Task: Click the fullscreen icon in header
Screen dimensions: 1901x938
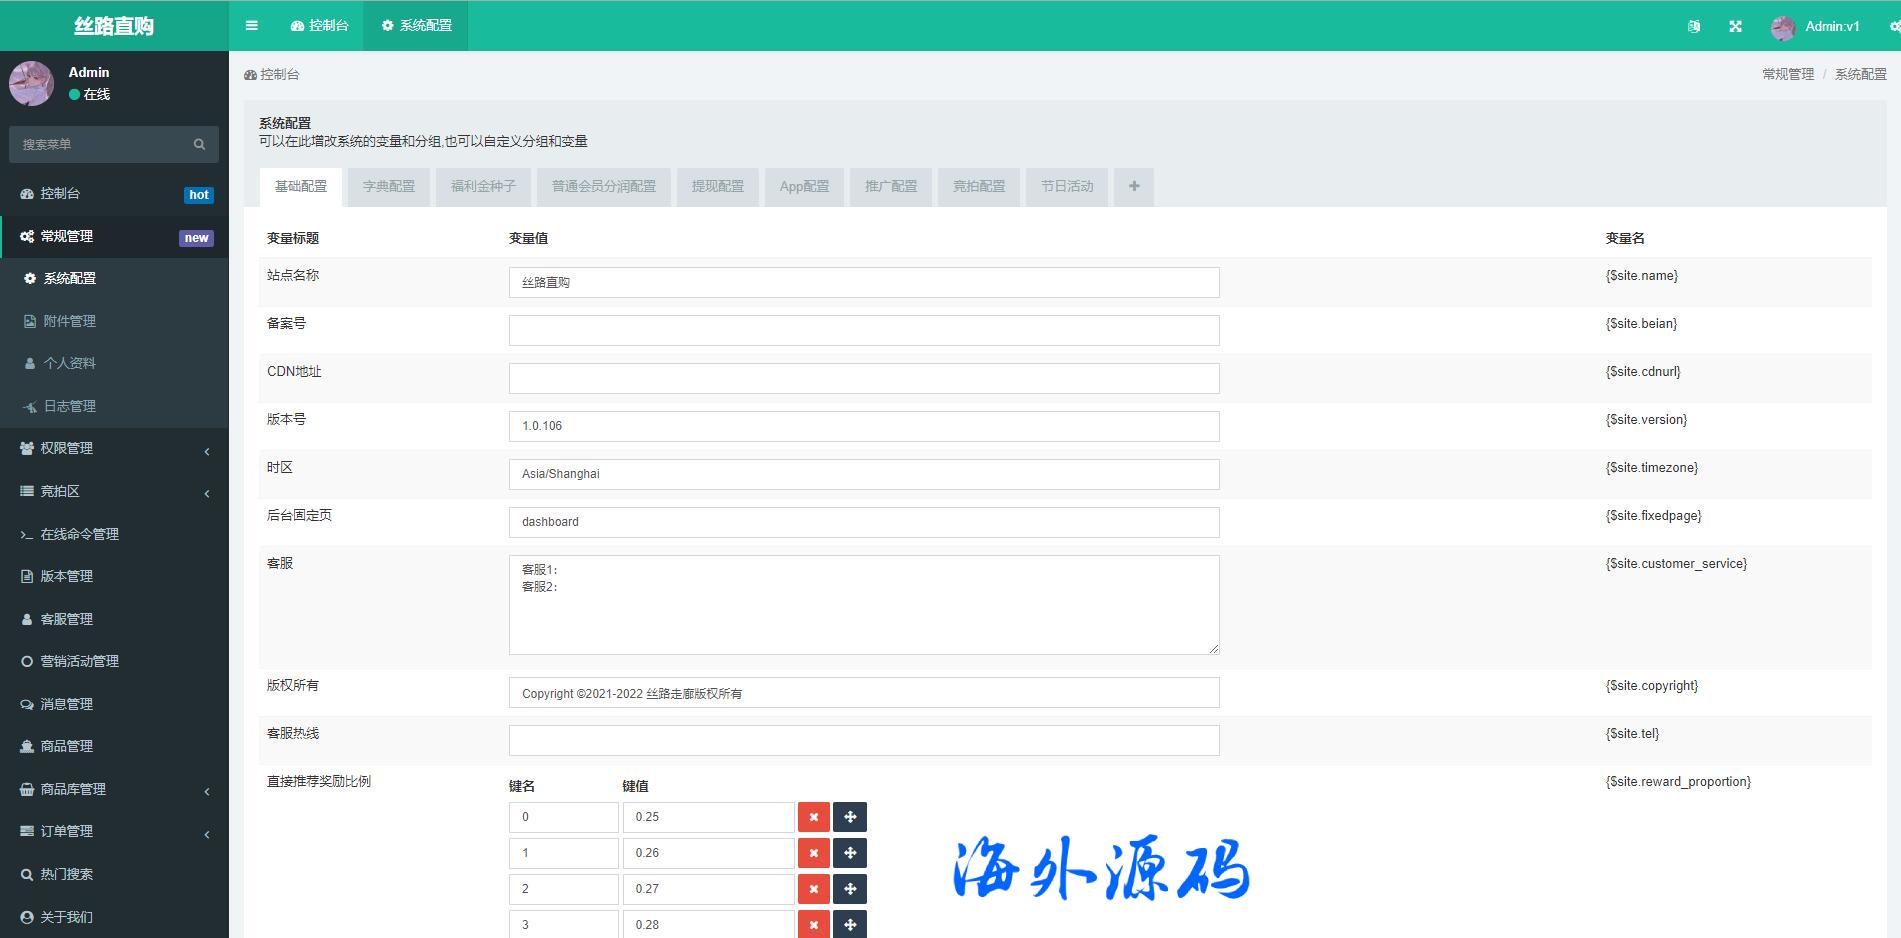Action: click(x=1735, y=27)
